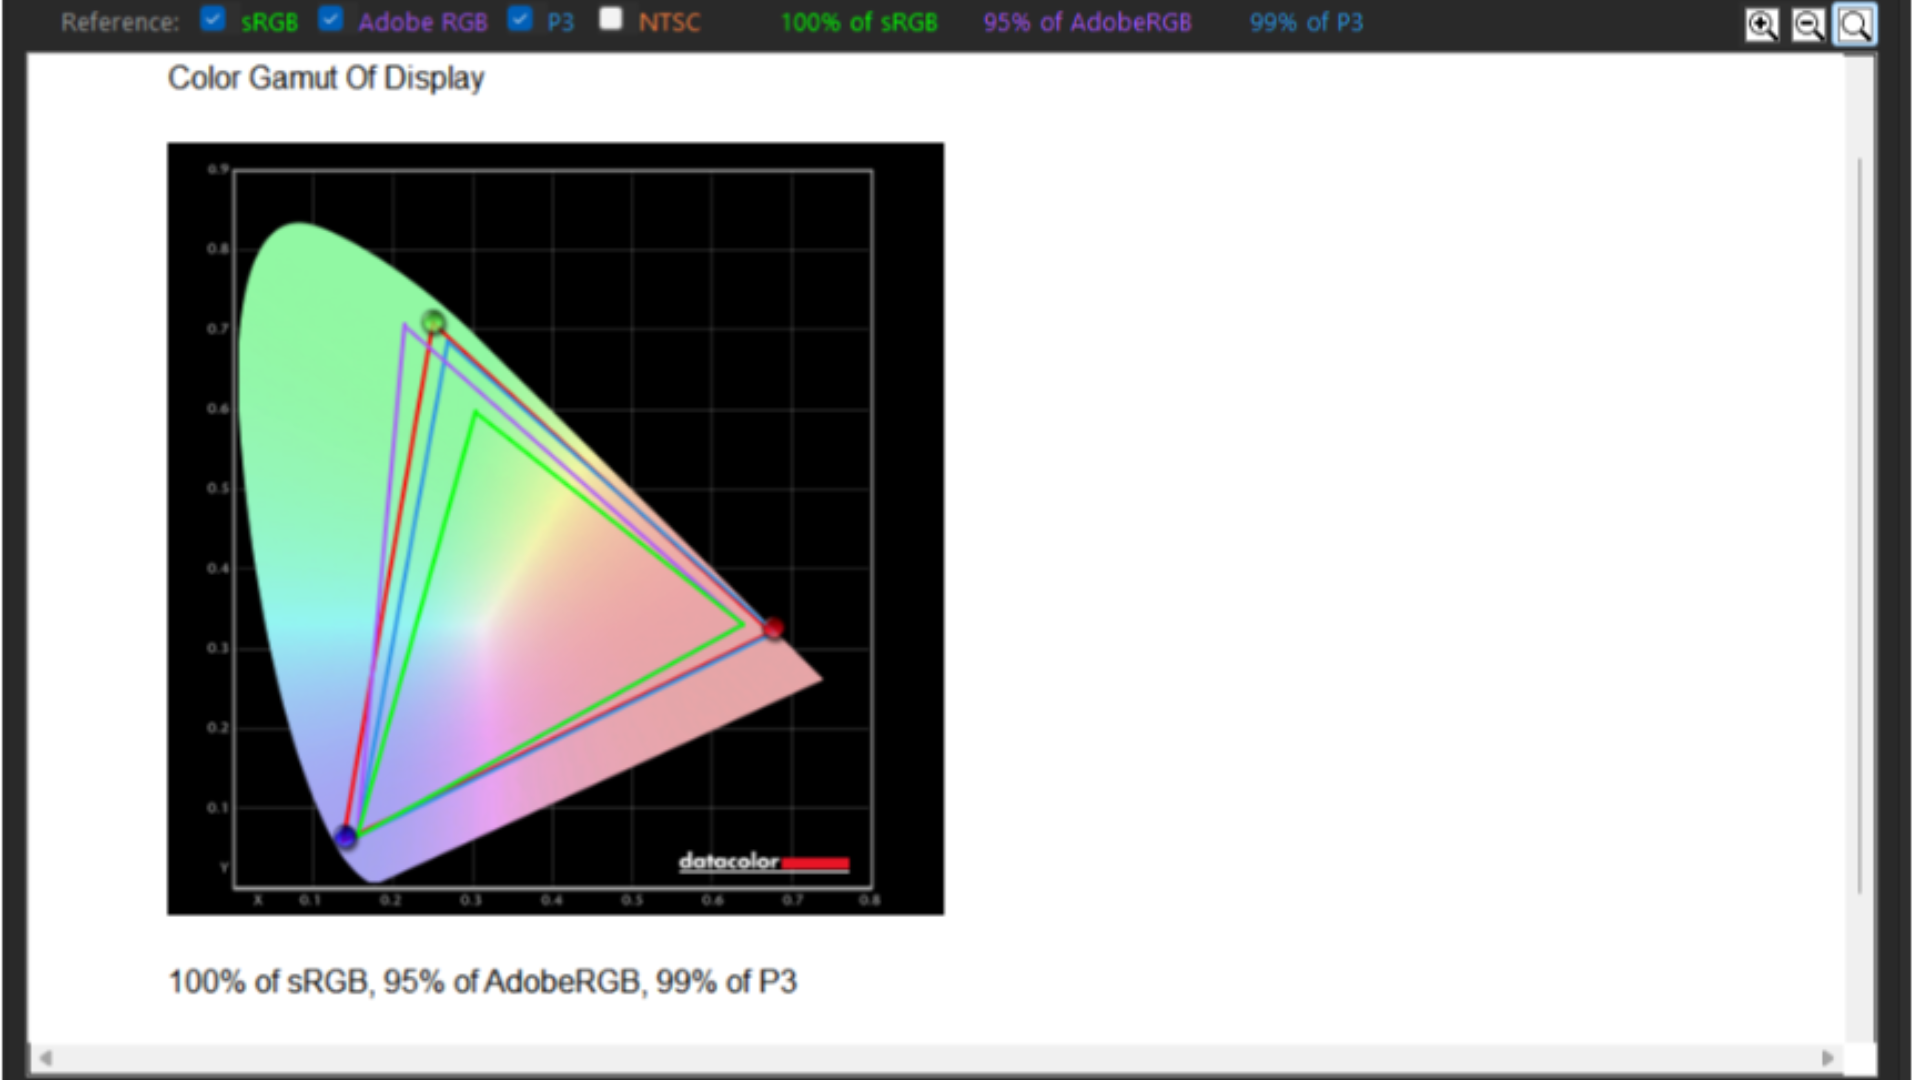Click the '100% of sRGB' result label

[x=858, y=22]
